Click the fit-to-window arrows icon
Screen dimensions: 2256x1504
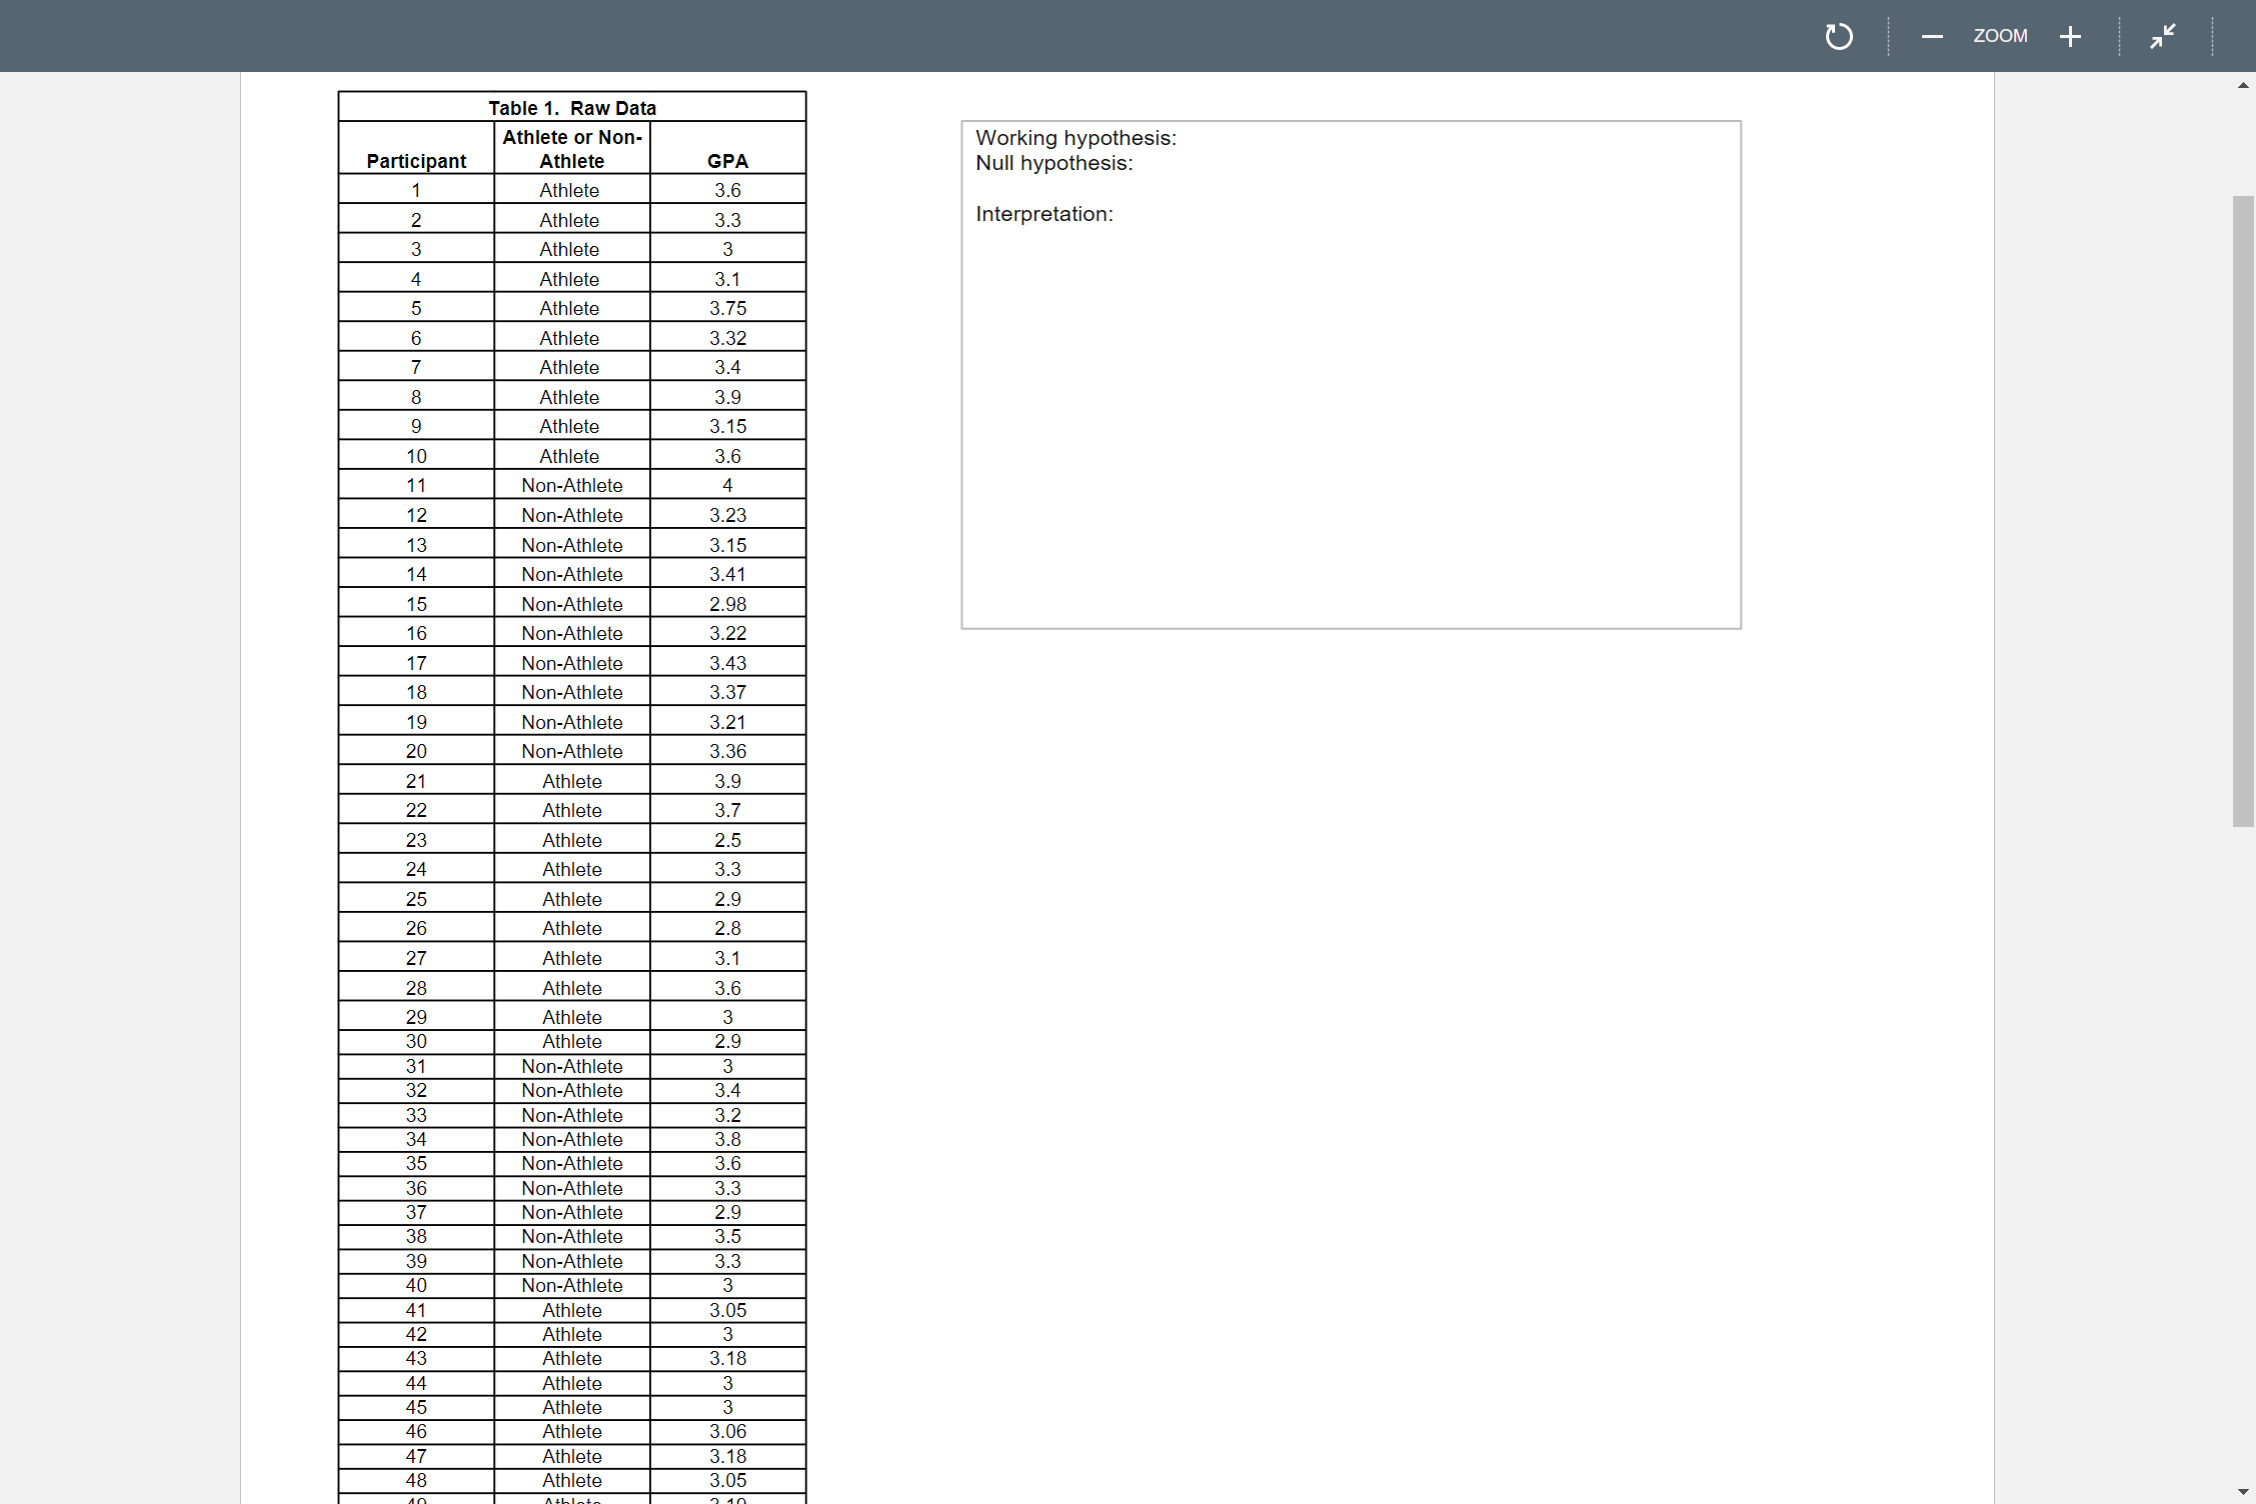(2161, 36)
